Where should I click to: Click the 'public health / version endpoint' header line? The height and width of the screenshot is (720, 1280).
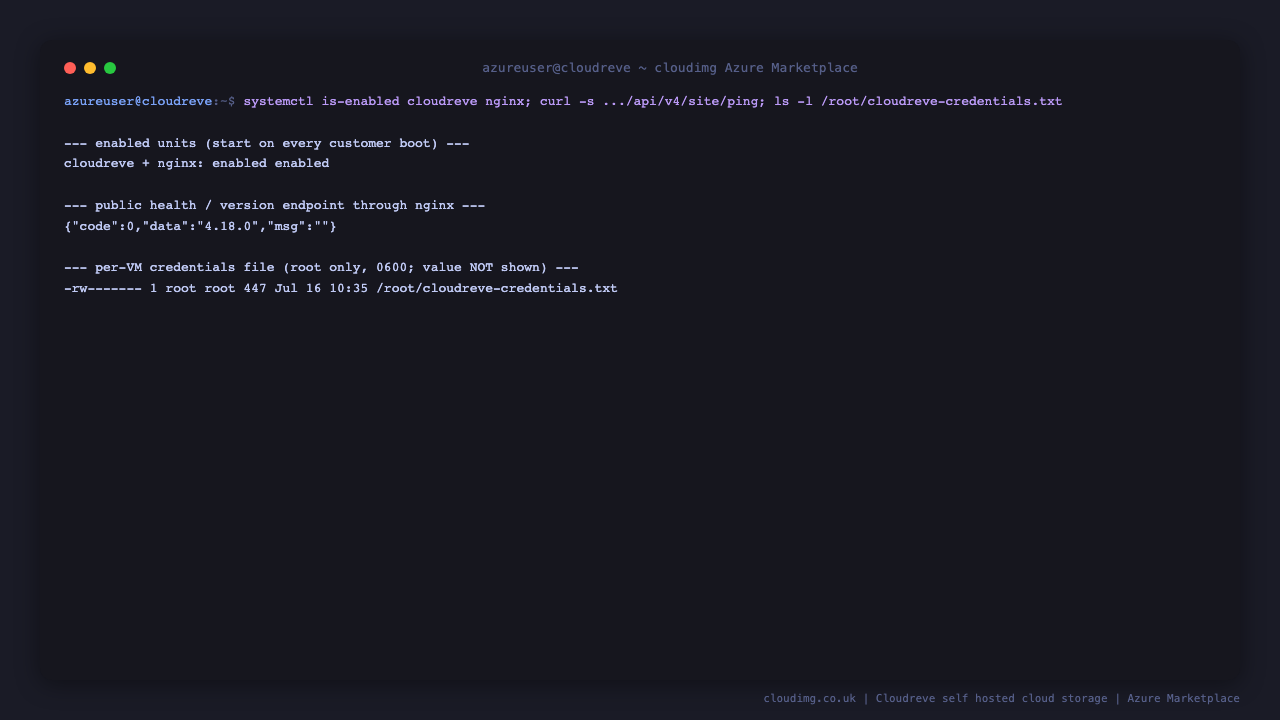point(275,205)
